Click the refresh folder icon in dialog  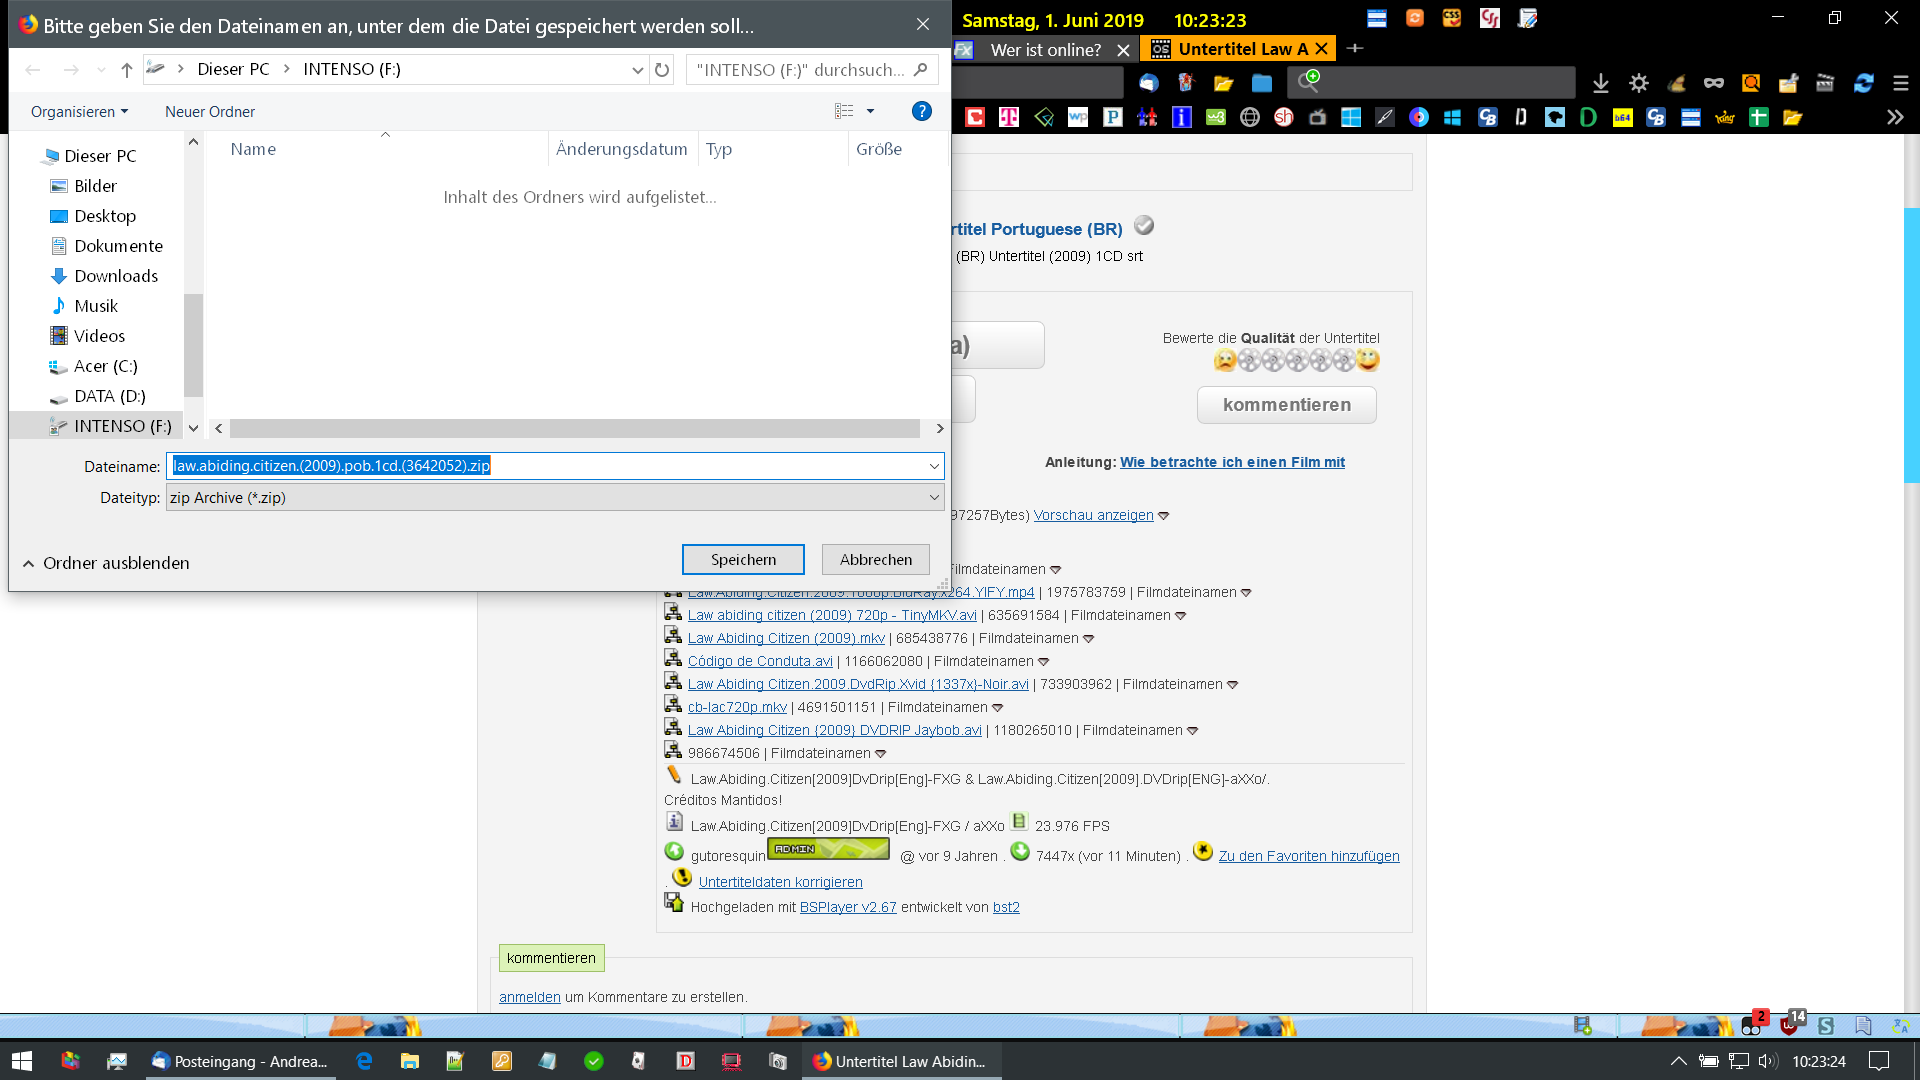tap(662, 70)
